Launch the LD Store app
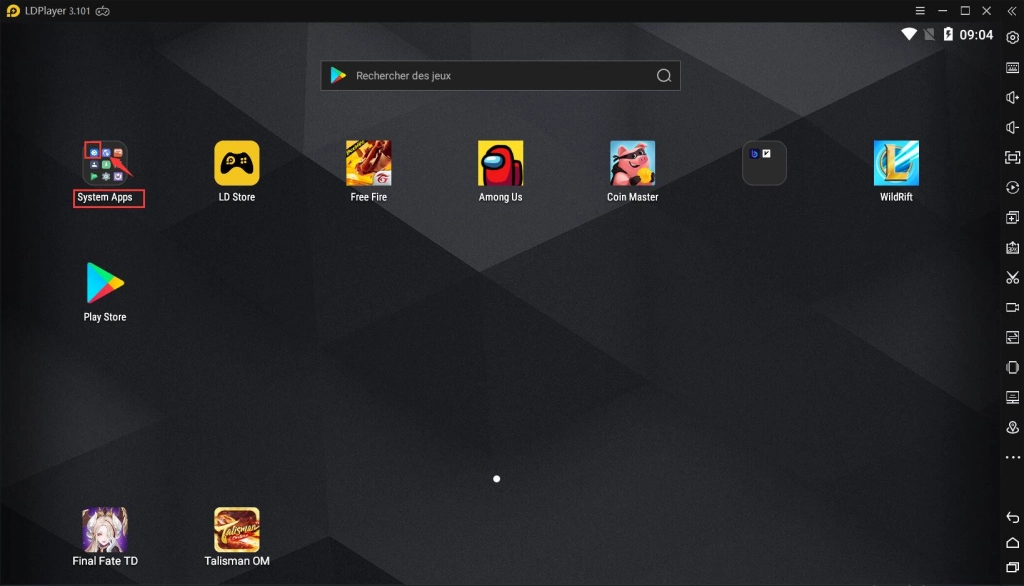Viewport: 1024px width, 586px height. (x=237, y=163)
